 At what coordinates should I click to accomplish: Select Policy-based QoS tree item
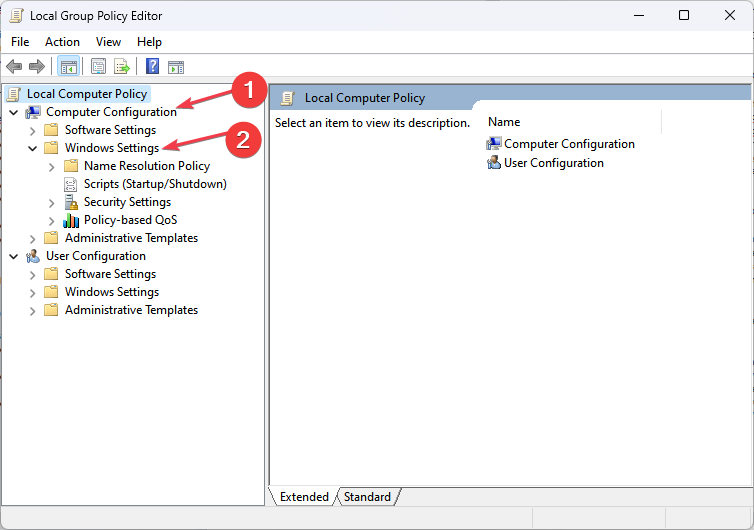[130, 220]
